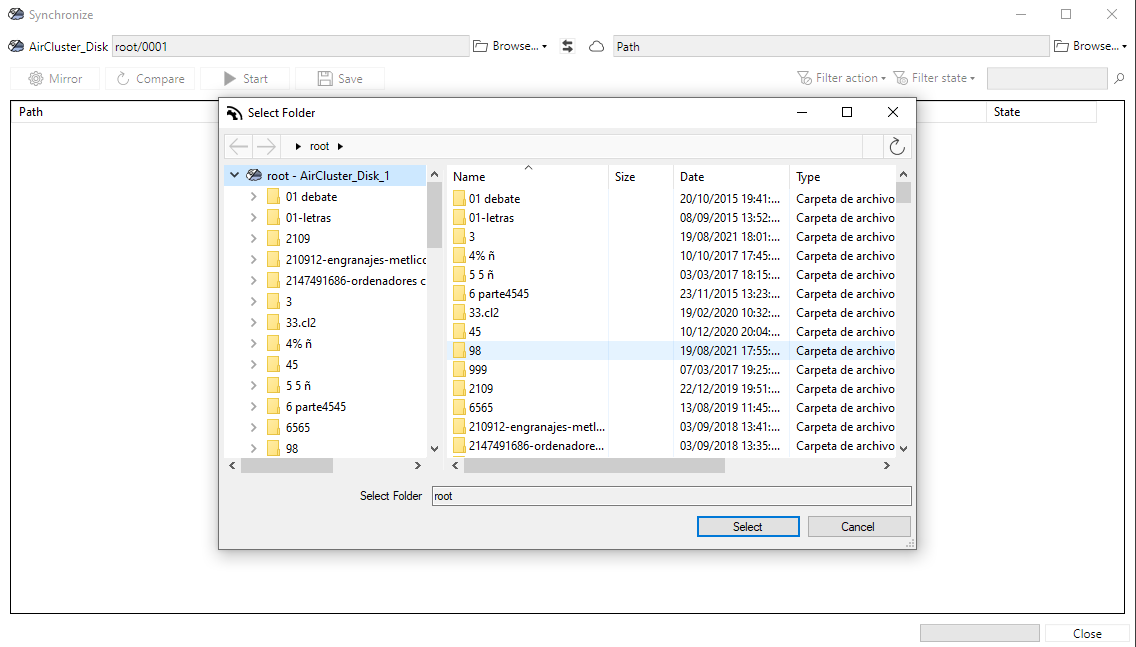1136x647 pixels.
Task: Click the back navigation arrow in Select Folder
Action: pos(238,146)
